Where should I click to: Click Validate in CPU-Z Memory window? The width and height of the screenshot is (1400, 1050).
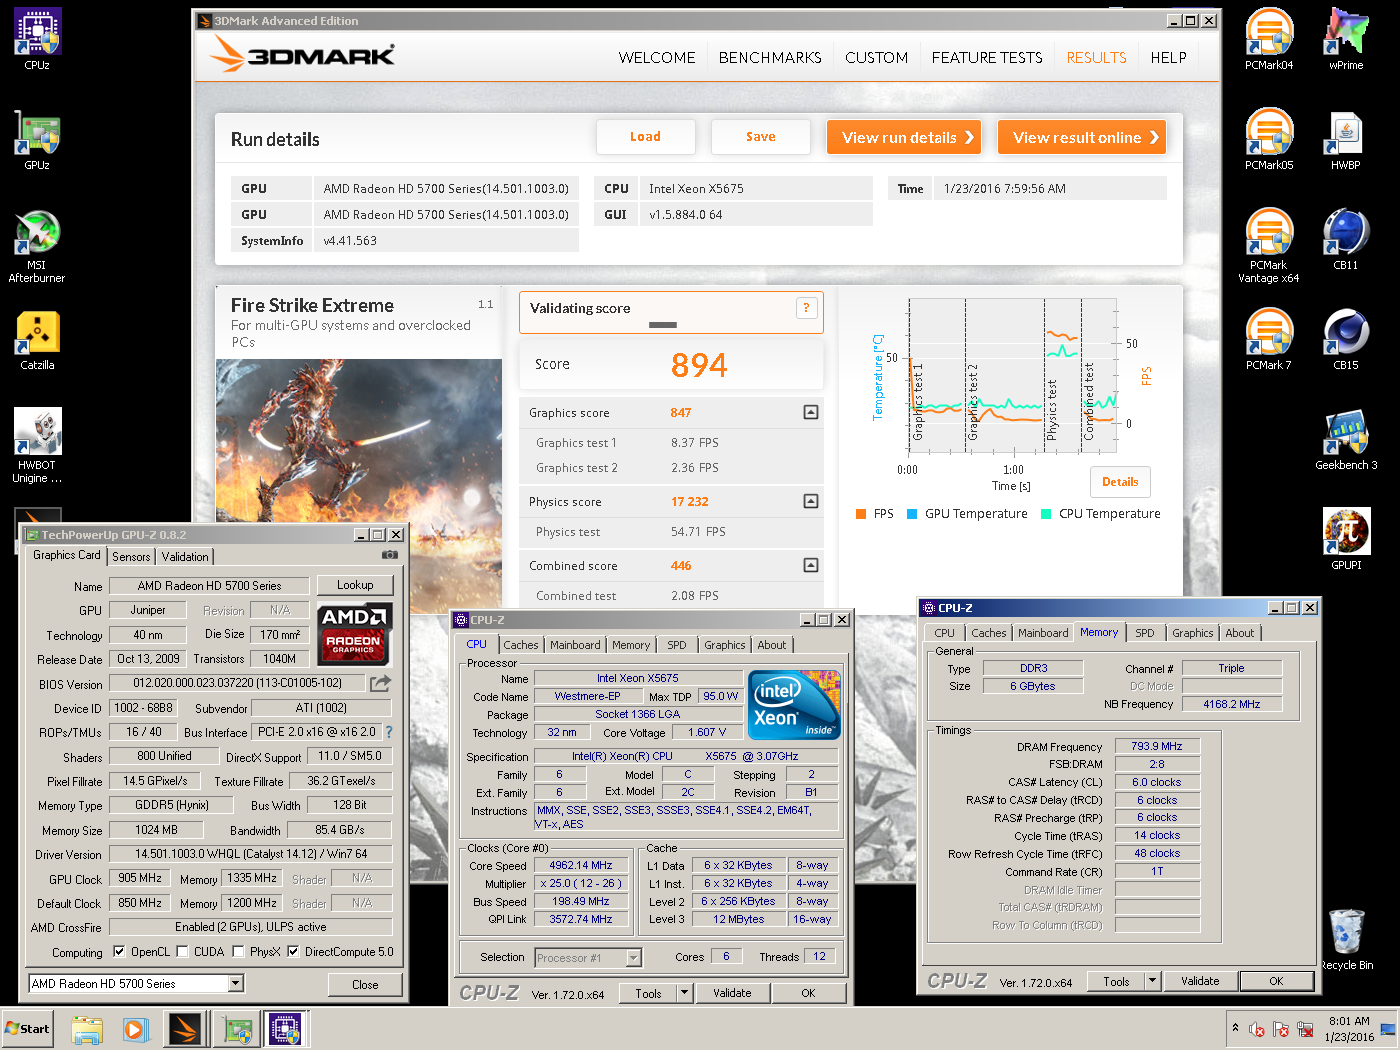click(1200, 981)
